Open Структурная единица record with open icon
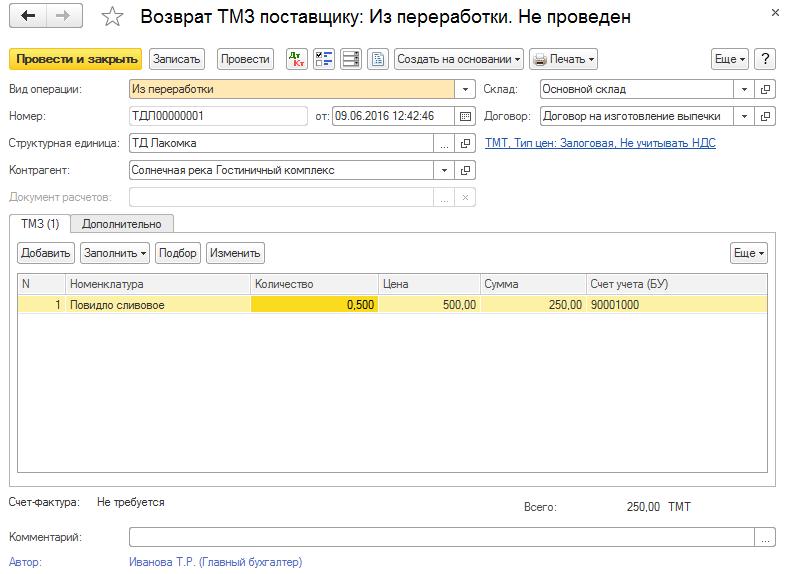Image resolution: width=792 pixels, height=574 pixels. tap(465, 144)
